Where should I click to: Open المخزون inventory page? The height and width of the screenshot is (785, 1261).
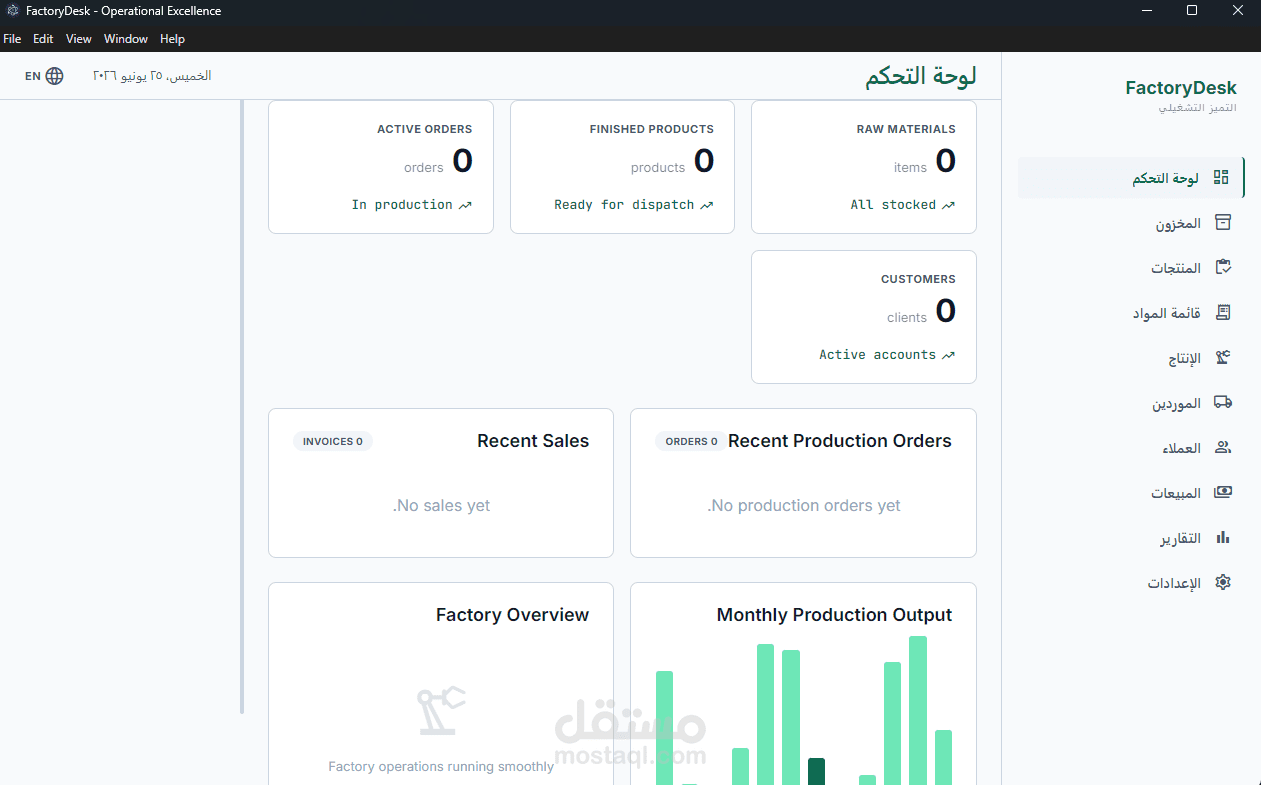1131,222
